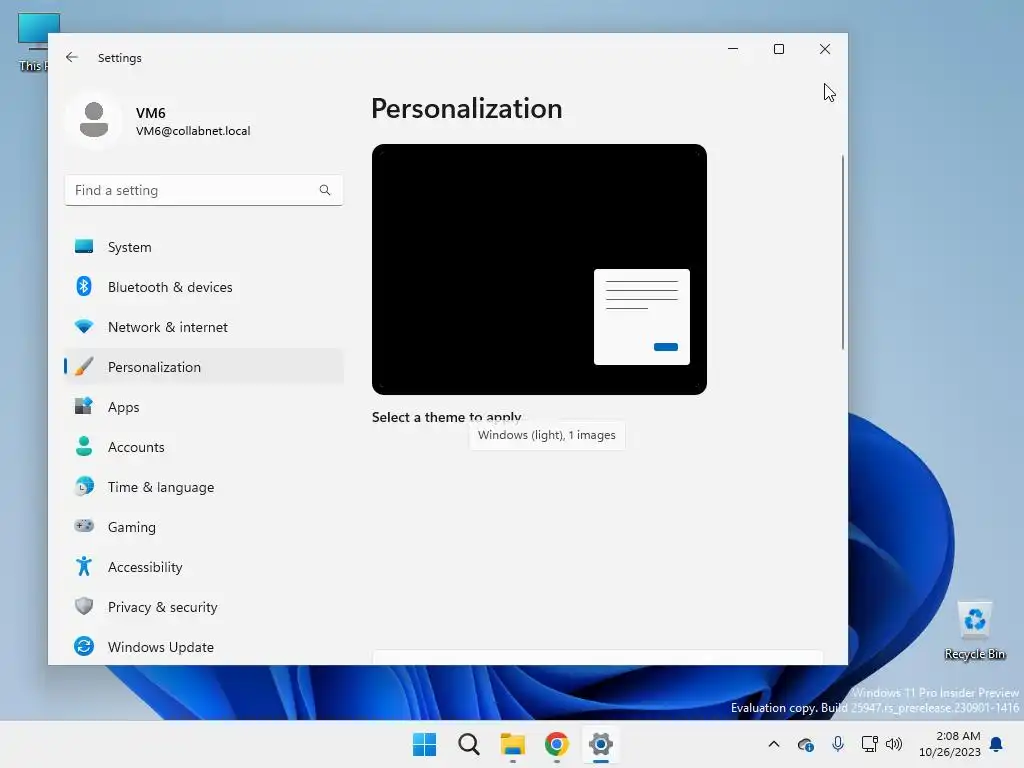Image resolution: width=1024 pixels, height=768 pixels.
Task: Click the Accessibility figure icon
Action: pyautogui.click(x=84, y=566)
